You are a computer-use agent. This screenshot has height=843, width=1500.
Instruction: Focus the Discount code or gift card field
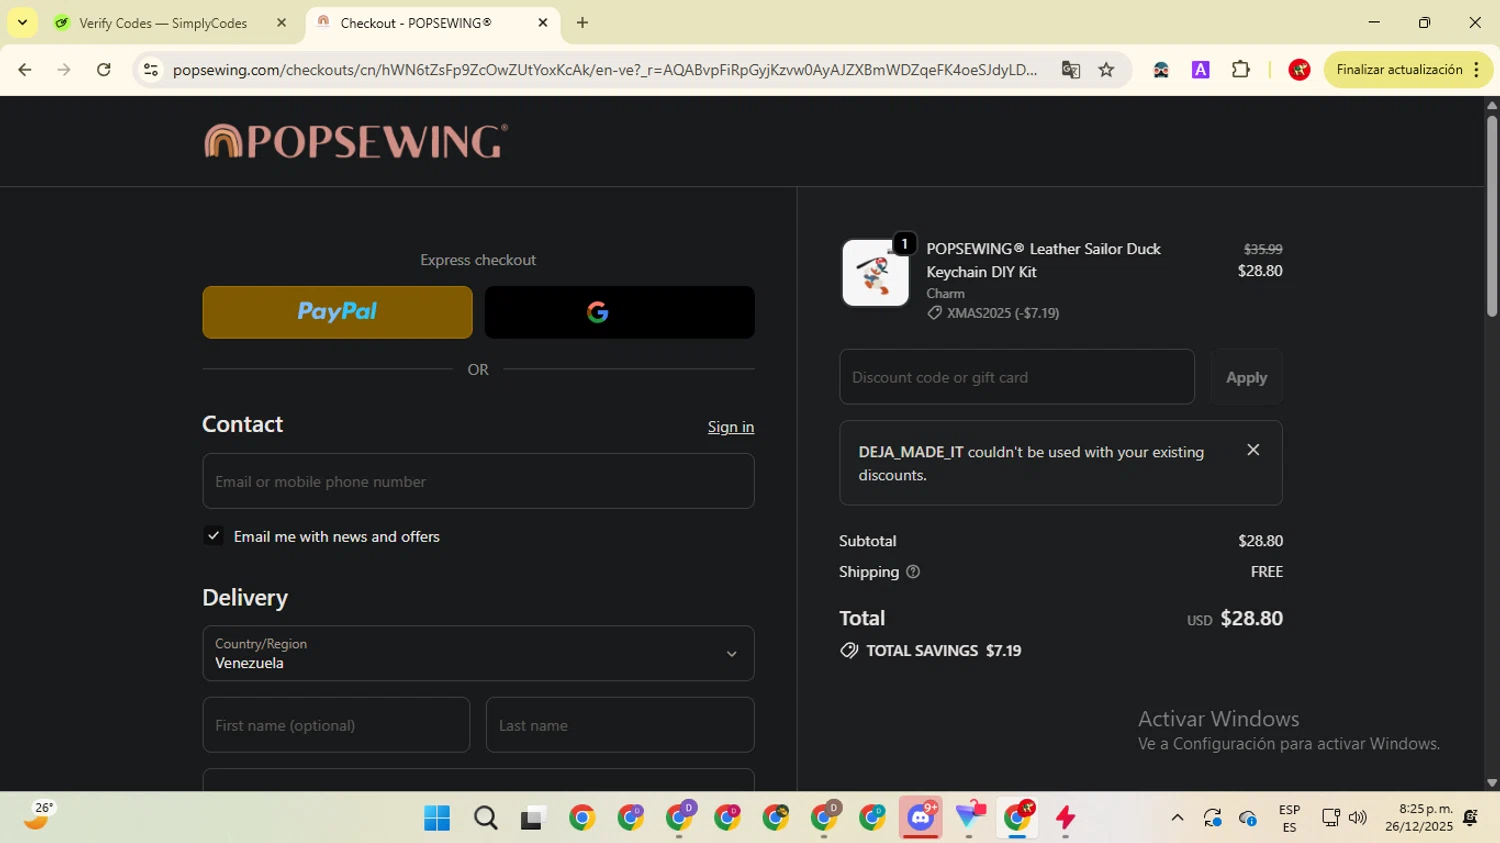tap(1017, 377)
